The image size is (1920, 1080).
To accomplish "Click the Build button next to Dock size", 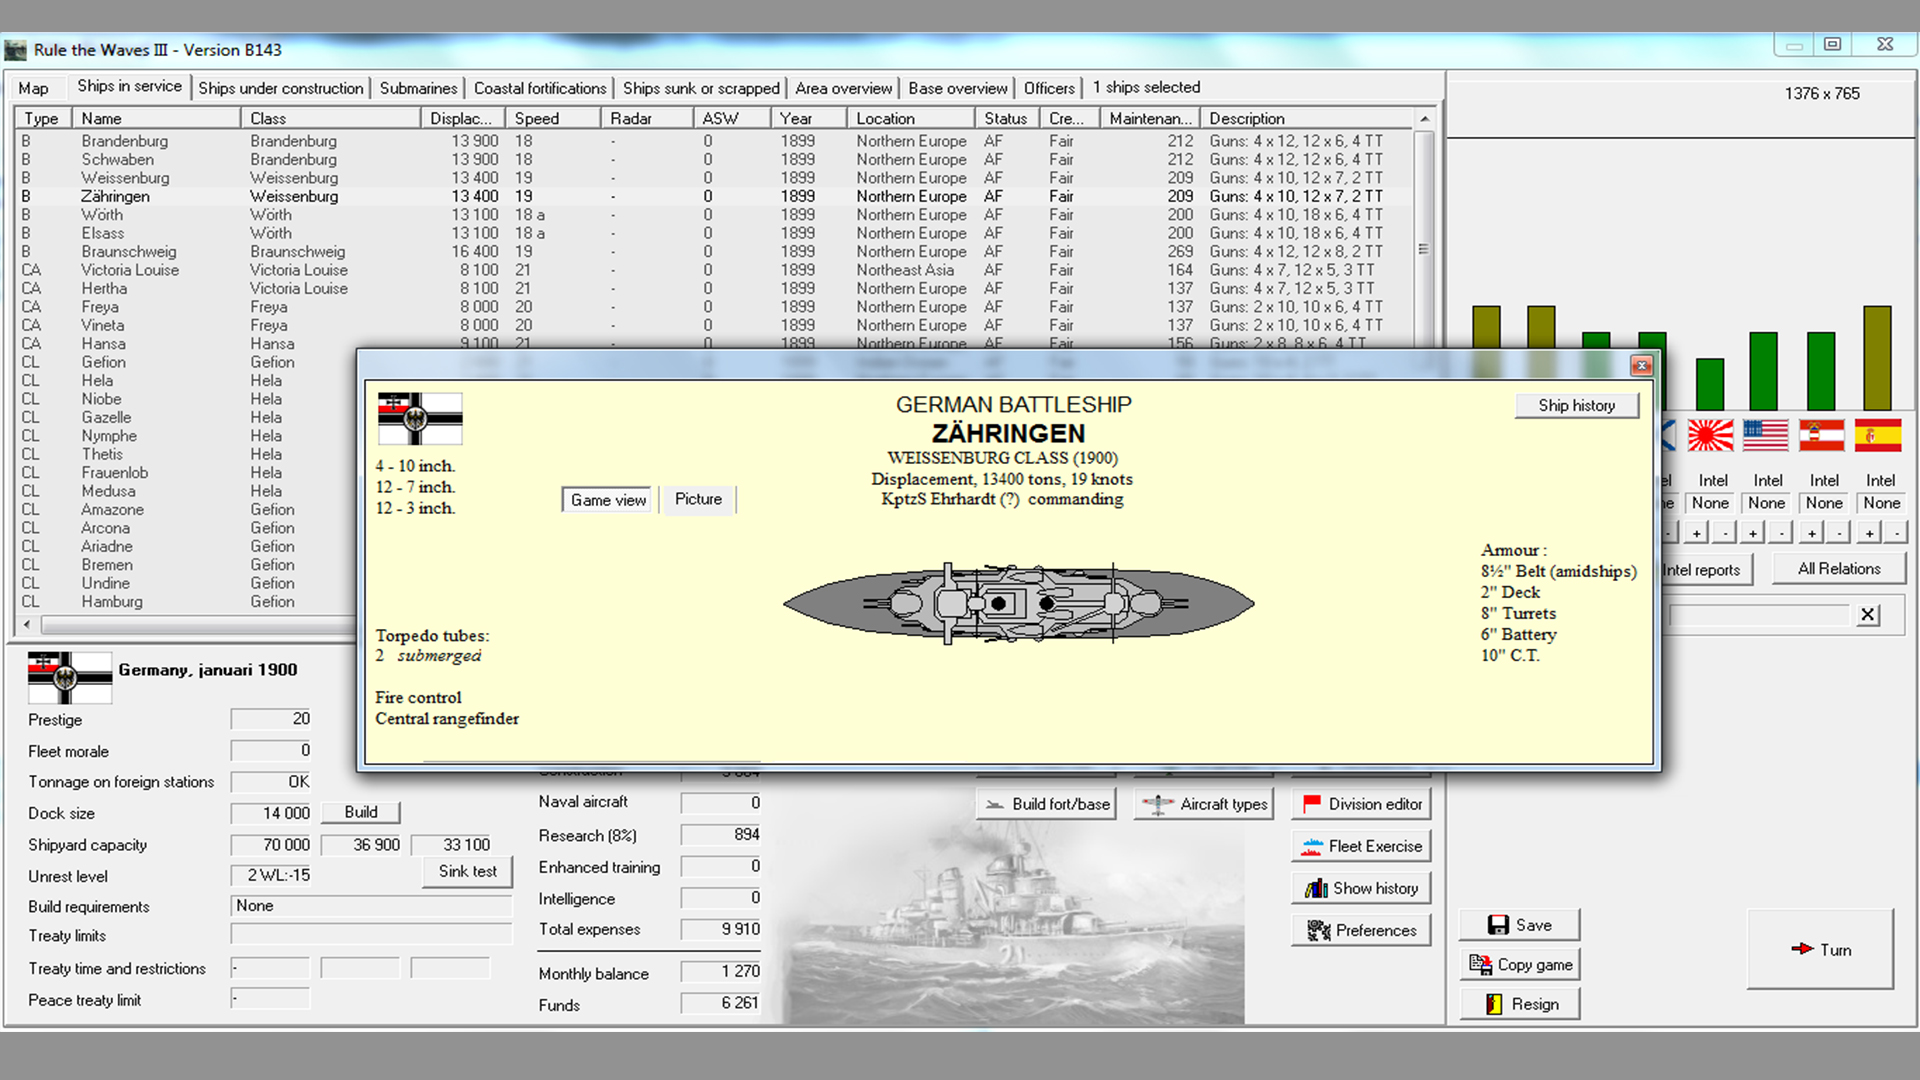I will pos(361,812).
